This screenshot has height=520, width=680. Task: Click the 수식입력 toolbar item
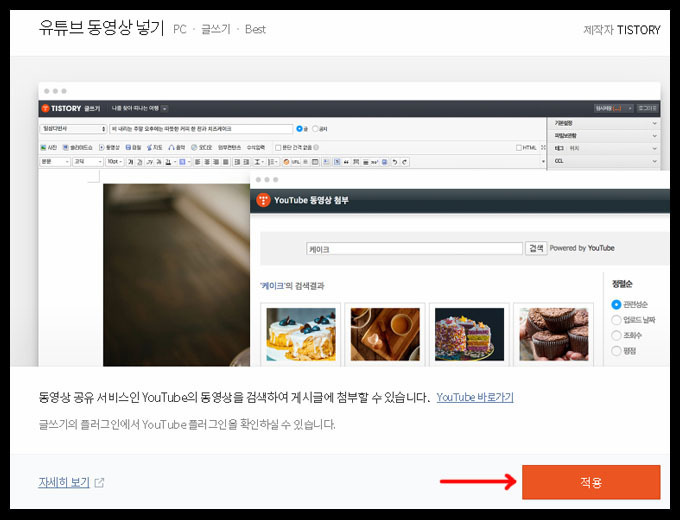coord(255,147)
